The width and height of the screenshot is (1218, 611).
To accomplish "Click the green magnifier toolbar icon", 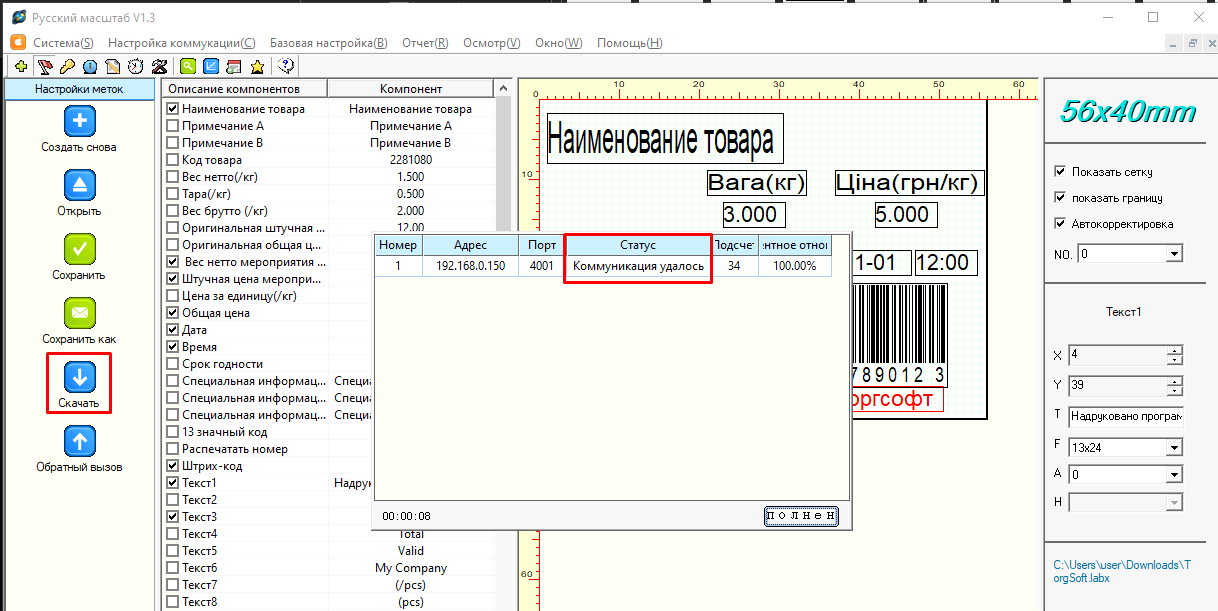I will (x=187, y=67).
